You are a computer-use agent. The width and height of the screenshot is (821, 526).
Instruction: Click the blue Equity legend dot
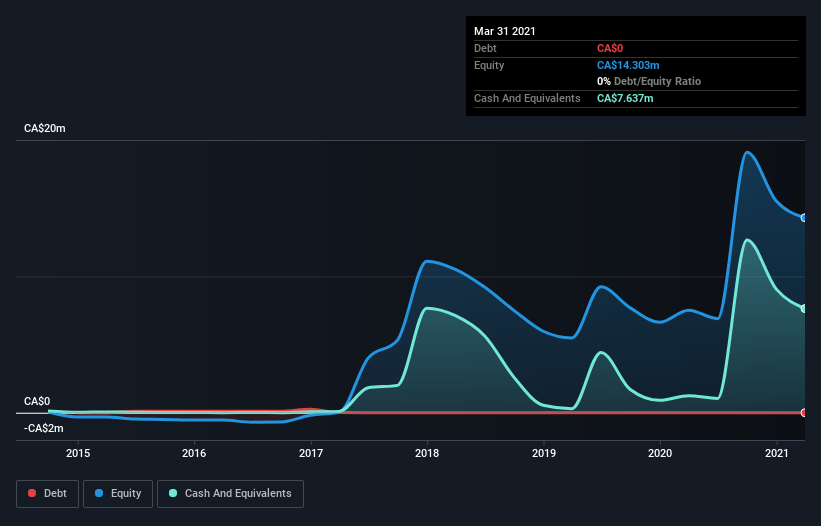point(99,493)
